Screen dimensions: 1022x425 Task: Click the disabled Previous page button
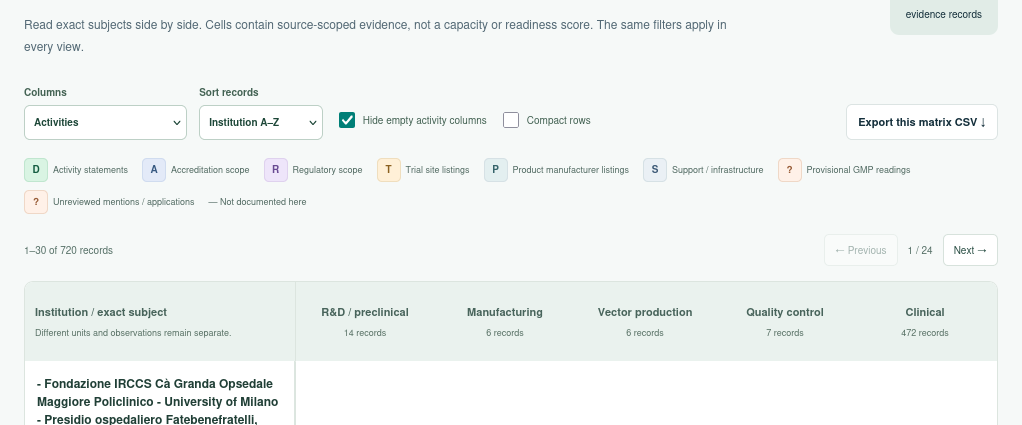(860, 250)
